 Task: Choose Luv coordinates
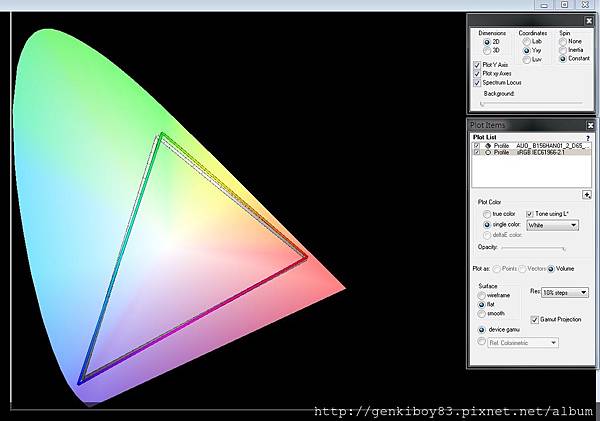pyautogui.click(x=527, y=60)
